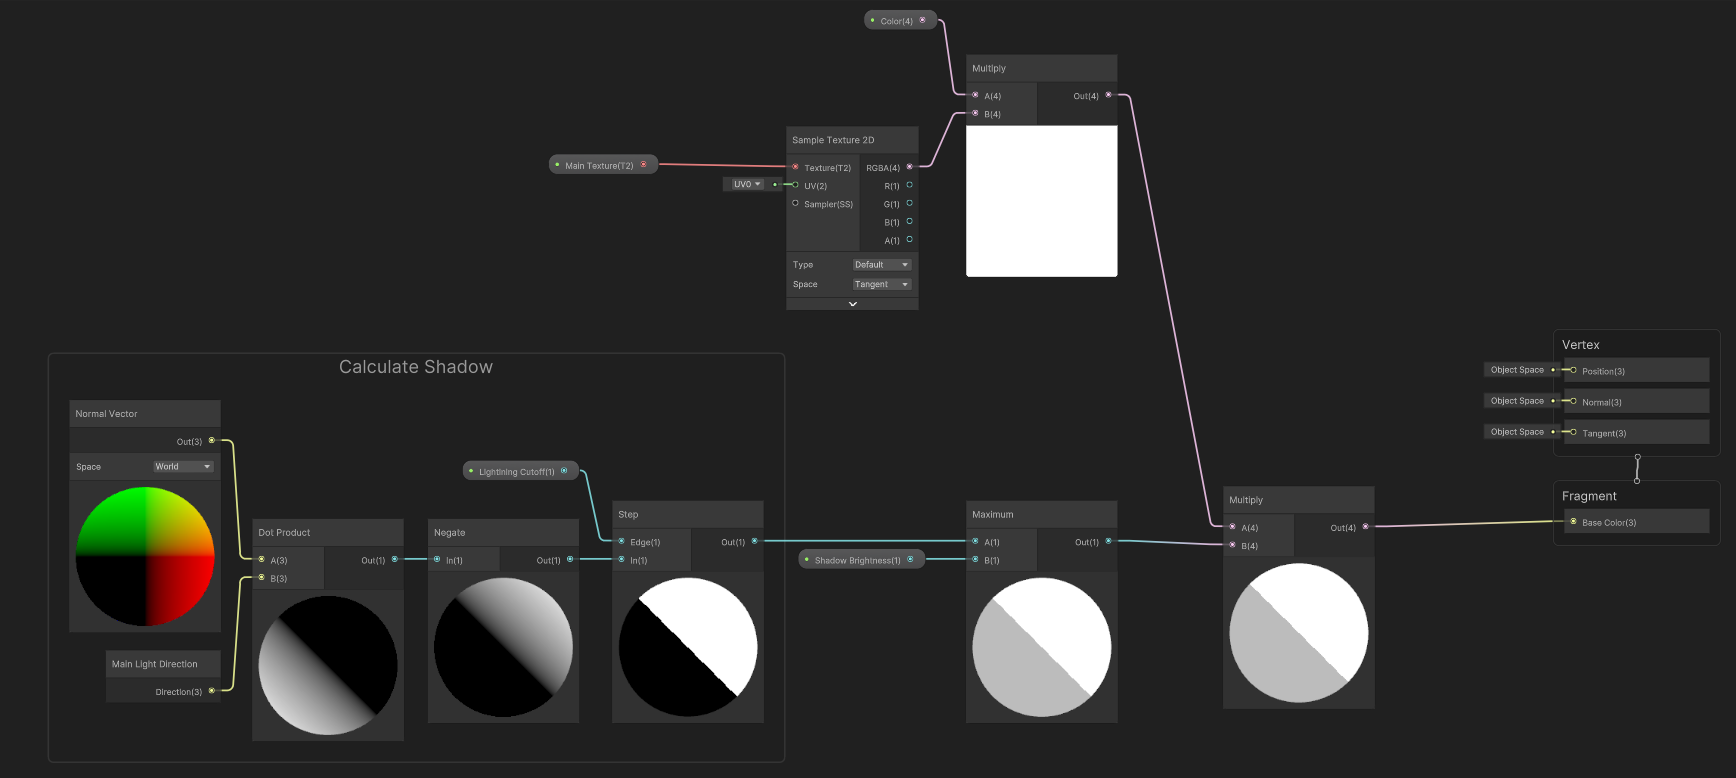Screen dimensions: 1736x778
Task: Click the Normal Vector color sphere preview
Action: 145,556
